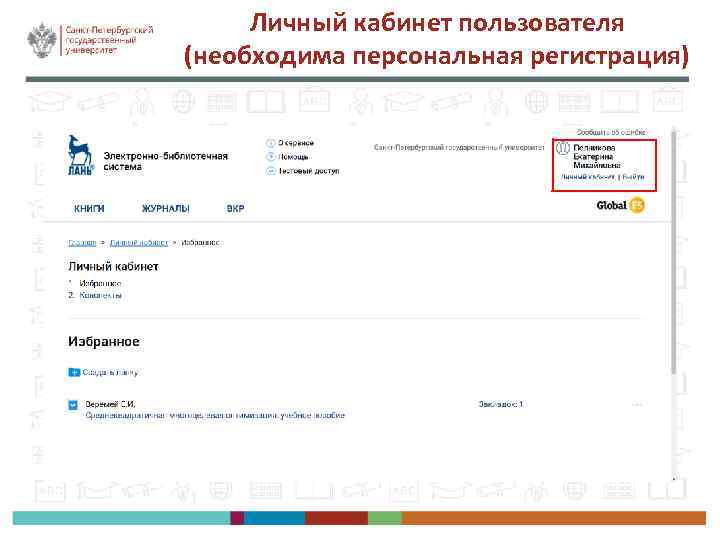
Task: Select the ВКР tab
Action: tap(236, 208)
